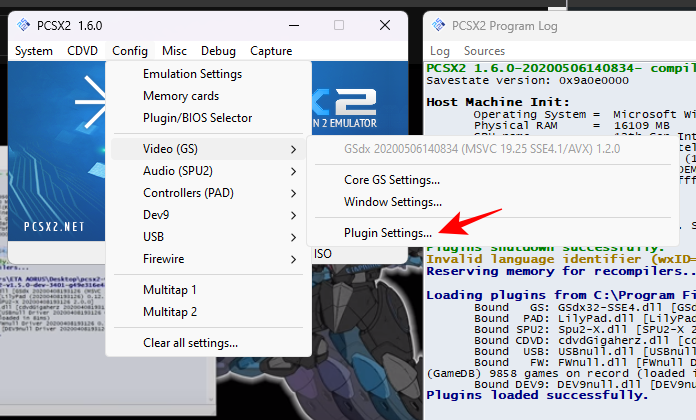This screenshot has height=420, width=696.
Task: Click 'Plugins loaded successfully.' log line
Action: click(x=537, y=395)
